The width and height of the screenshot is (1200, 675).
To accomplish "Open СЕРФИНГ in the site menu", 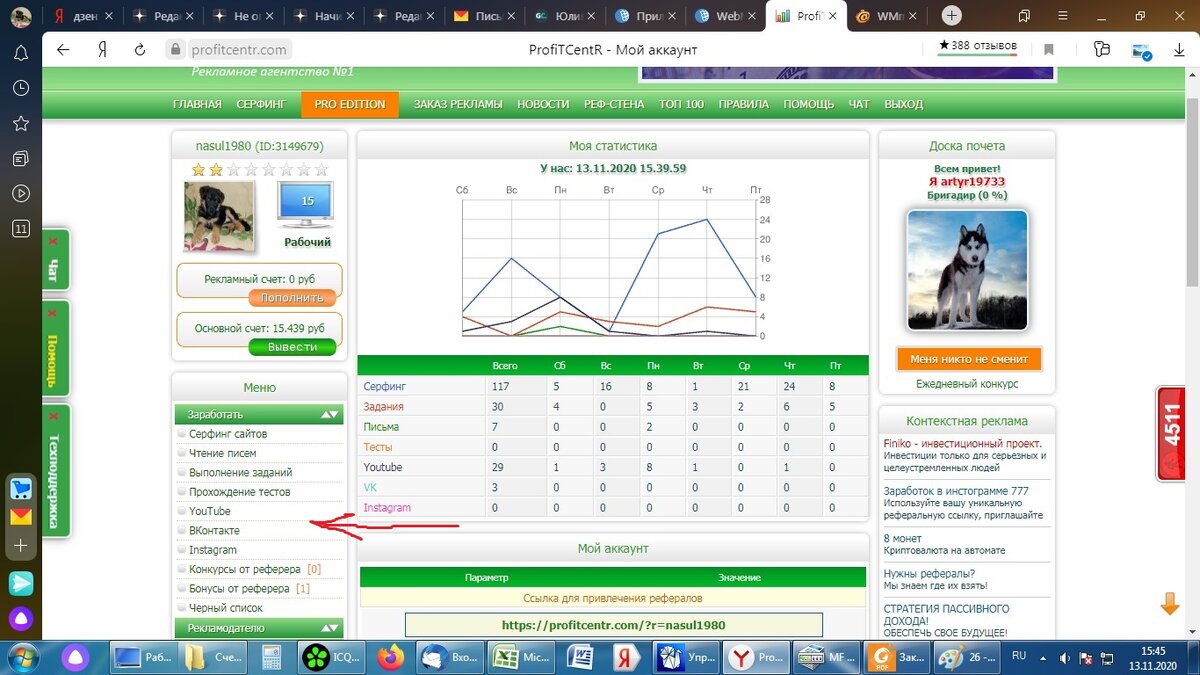I will pyautogui.click(x=261, y=104).
